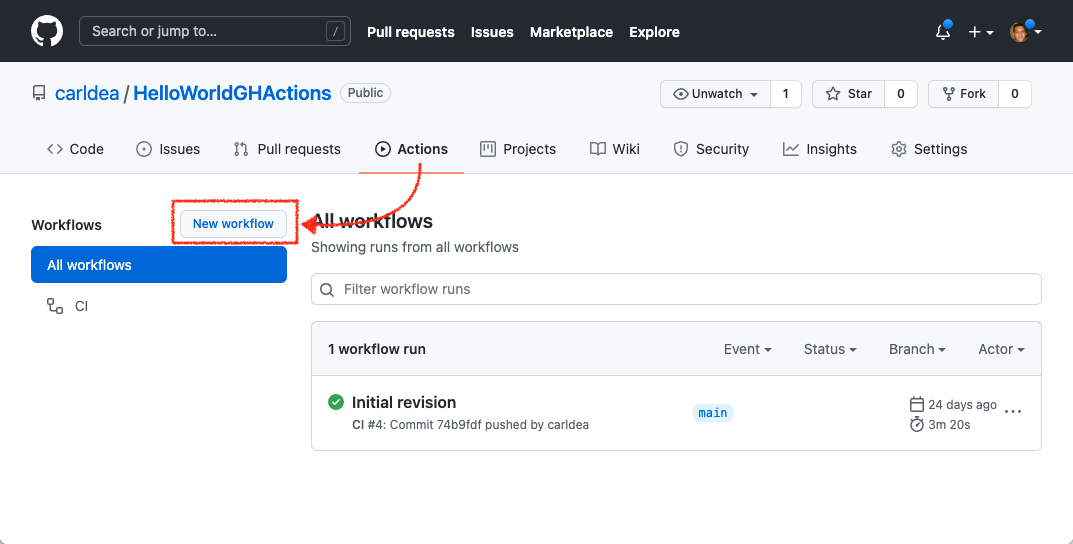Image resolution: width=1073 pixels, height=544 pixels.
Task: Open the Event filter dropdown
Action: pos(747,349)
